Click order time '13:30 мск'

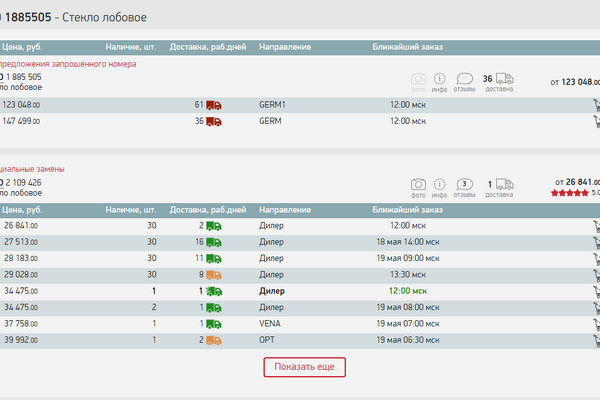pos(408,275)
